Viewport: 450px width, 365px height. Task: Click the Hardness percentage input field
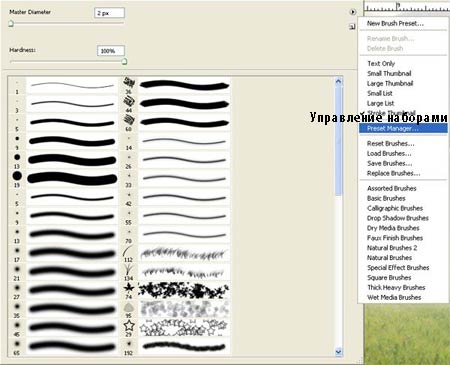111,51
